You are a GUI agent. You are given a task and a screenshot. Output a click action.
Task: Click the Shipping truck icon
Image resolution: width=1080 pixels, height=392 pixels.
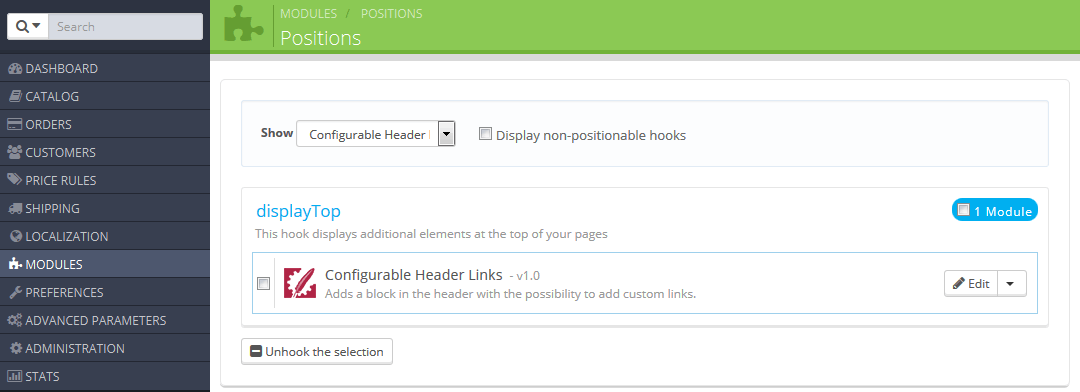click(x=15, y=208)
